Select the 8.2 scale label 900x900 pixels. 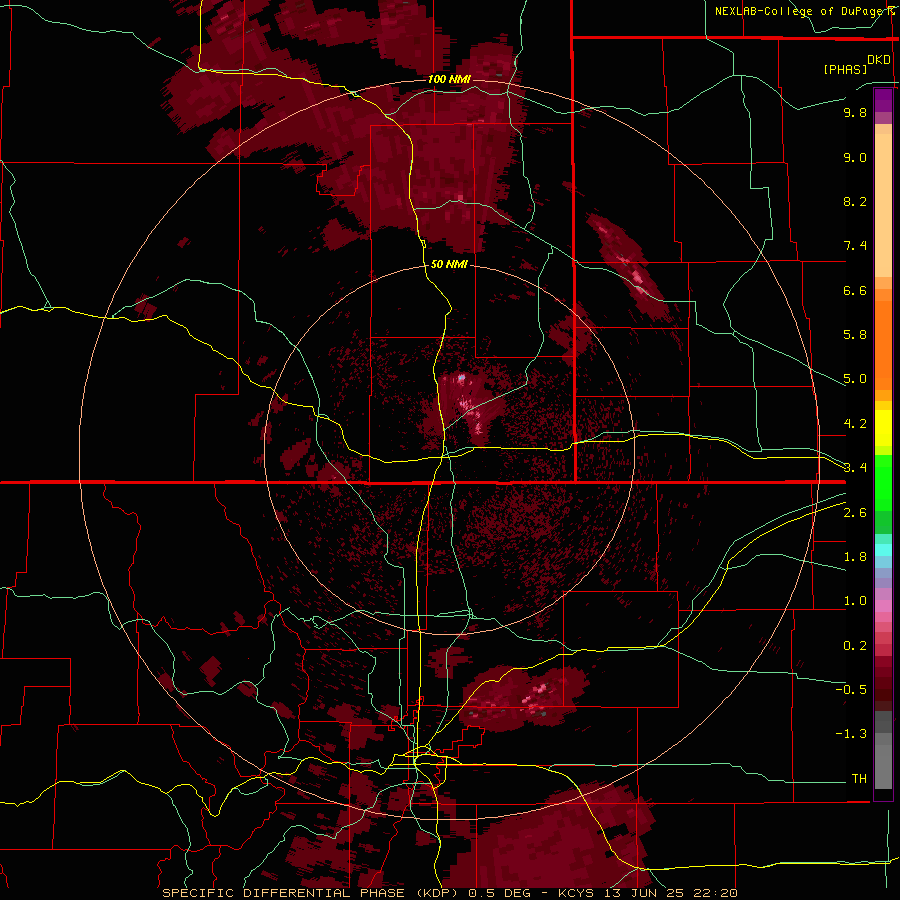[855, 201]
